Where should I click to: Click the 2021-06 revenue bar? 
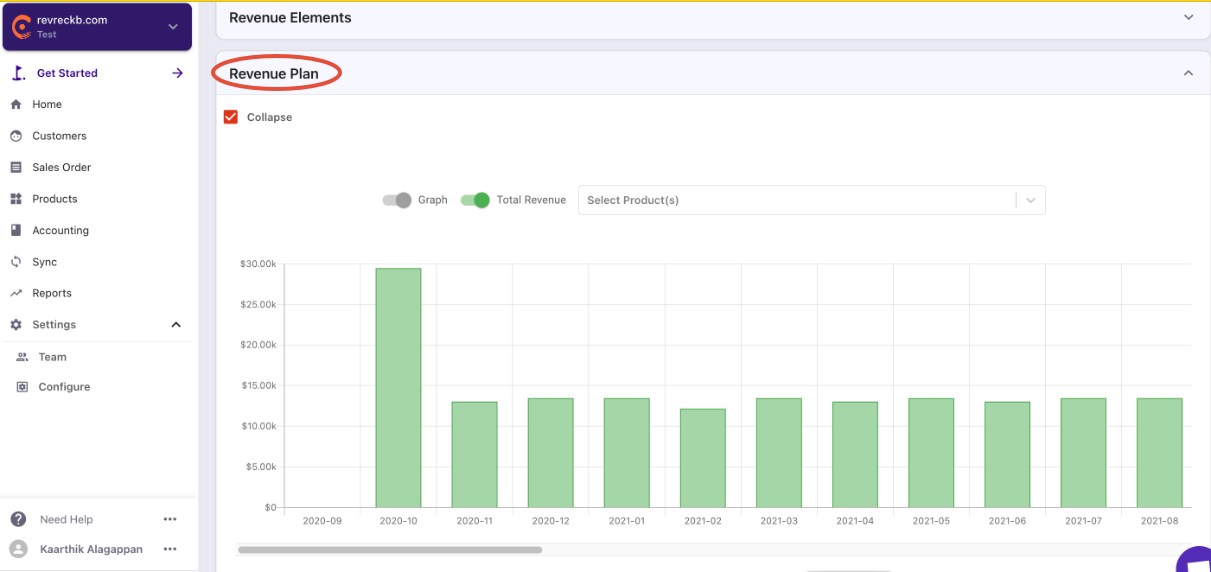[1007, 455]
